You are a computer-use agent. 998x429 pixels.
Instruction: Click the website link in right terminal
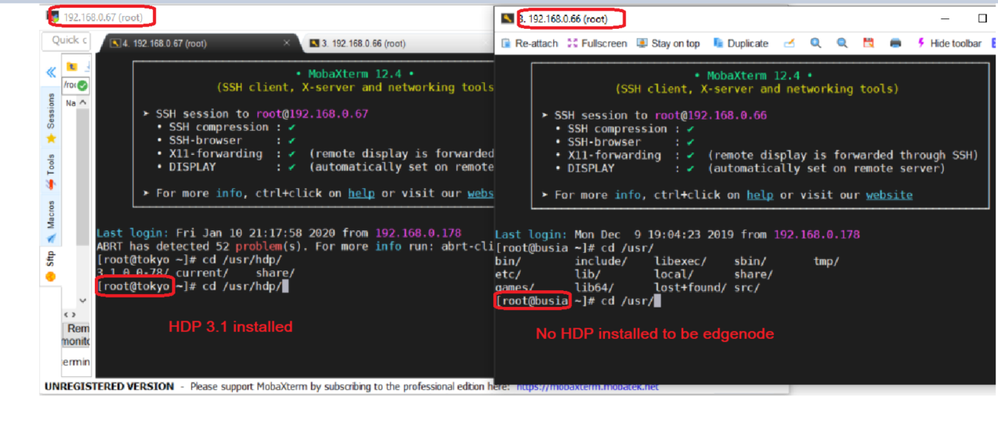pos(889,195)
